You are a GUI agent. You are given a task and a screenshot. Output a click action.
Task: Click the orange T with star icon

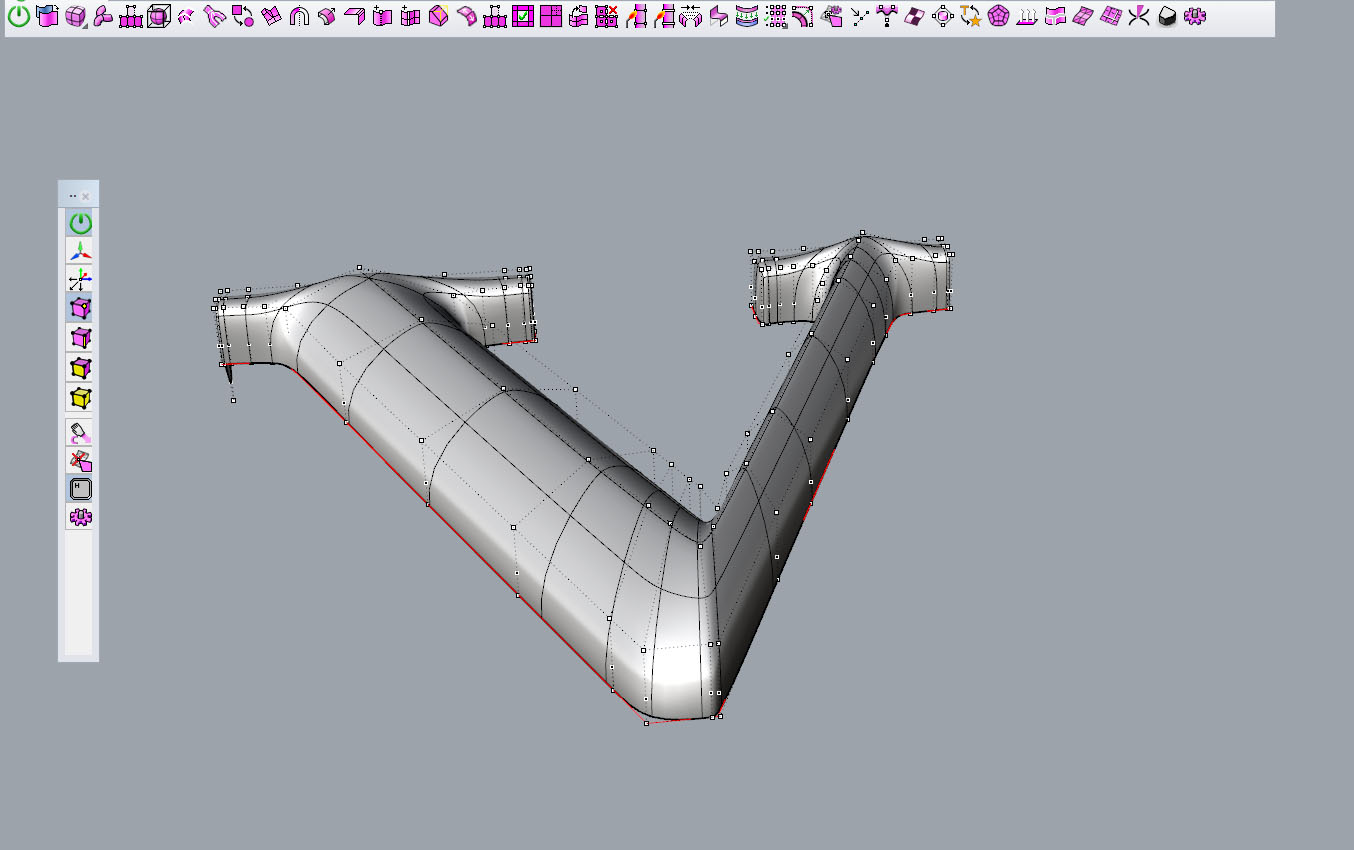[x=971, y=16]
